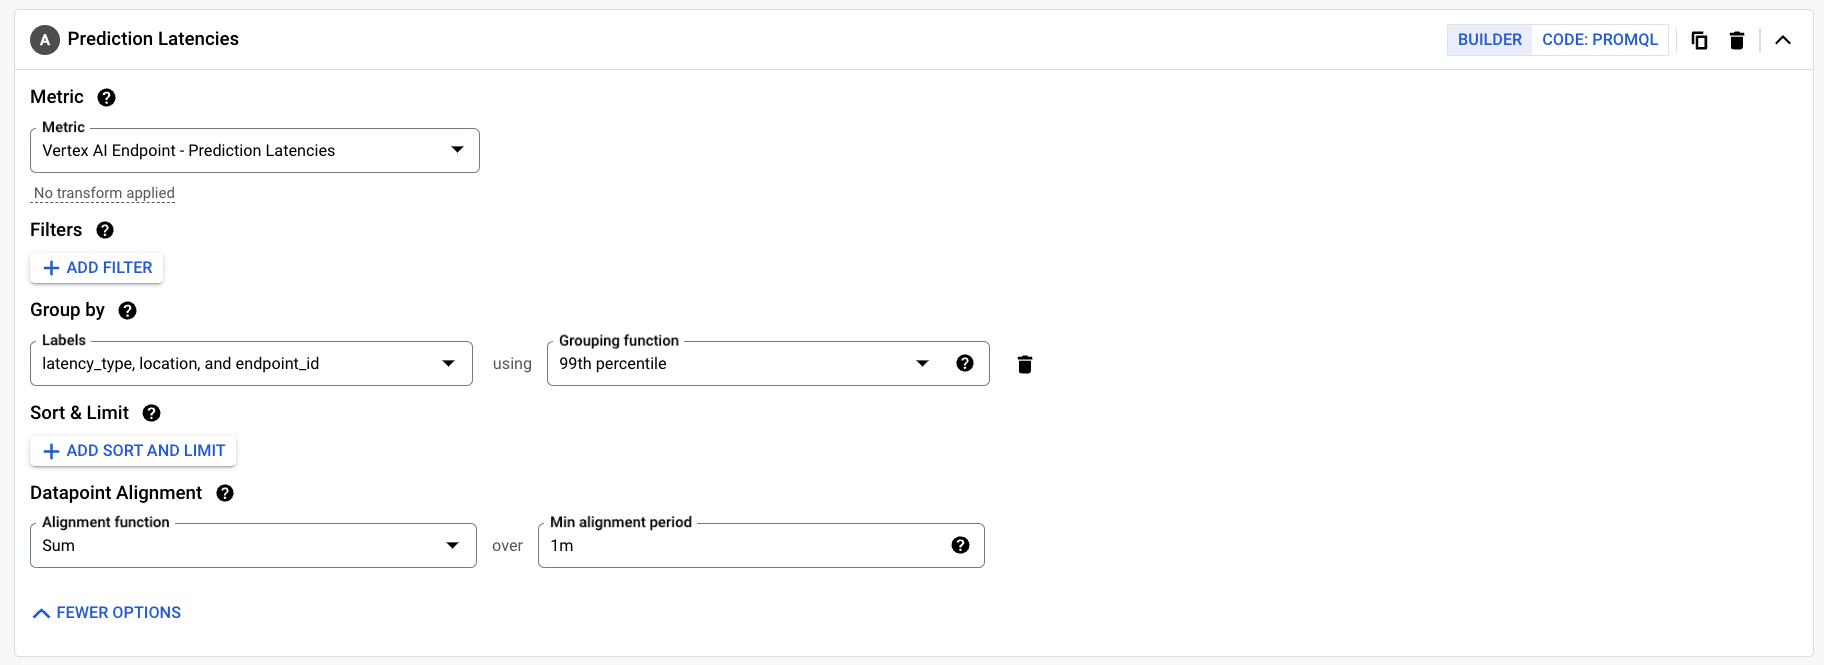Show Sort & Limit help

pos(152,413)
